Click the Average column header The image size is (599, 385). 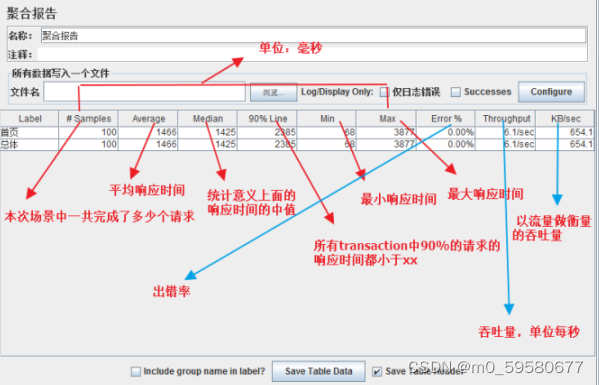148,119
